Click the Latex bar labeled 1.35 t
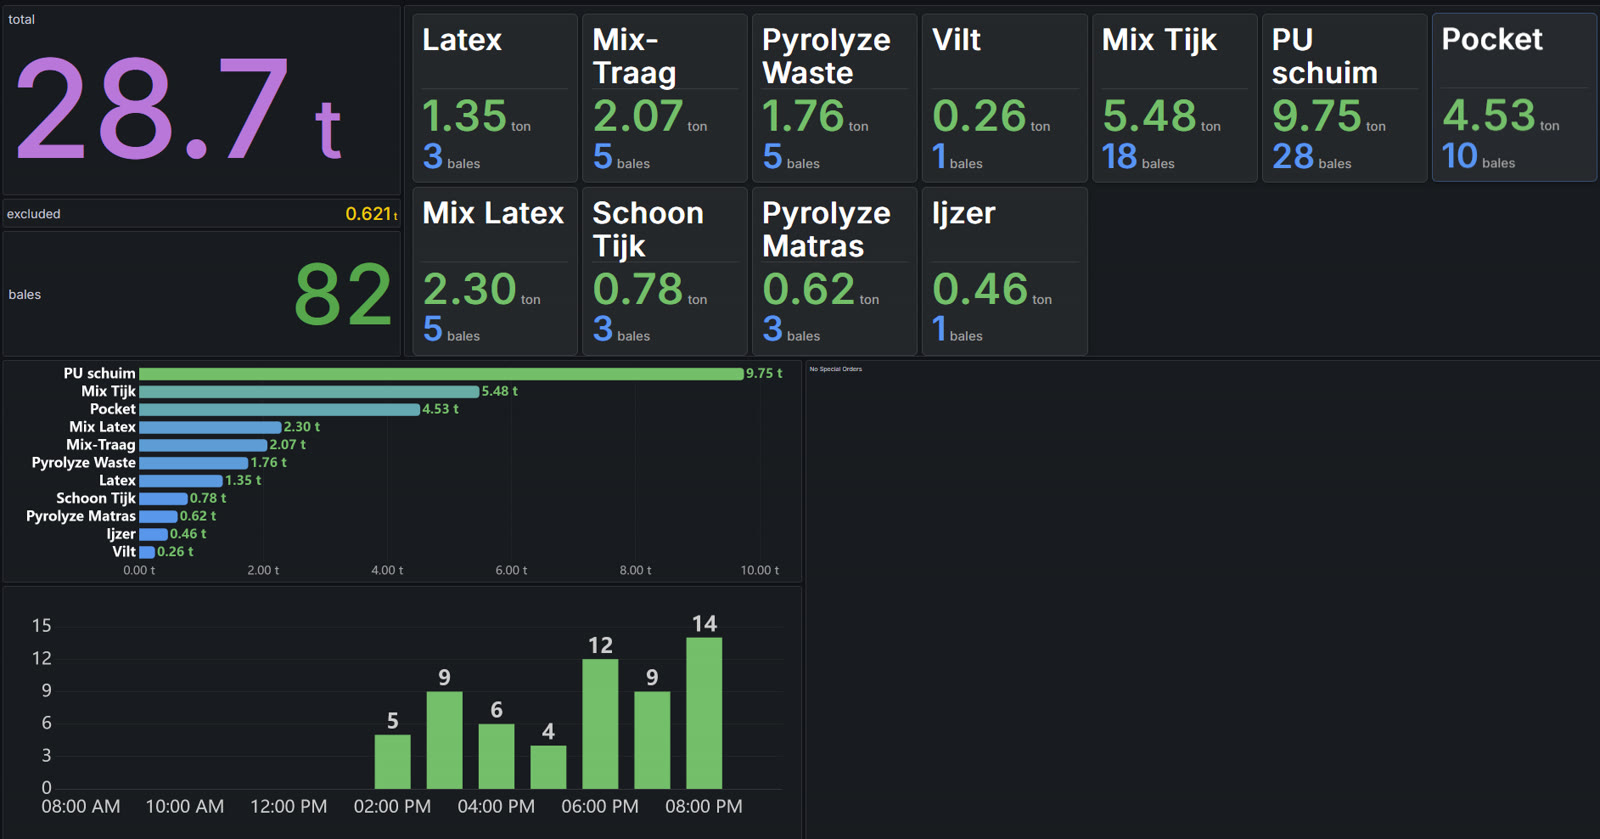 pyautogui.click(x=181, y=481)
